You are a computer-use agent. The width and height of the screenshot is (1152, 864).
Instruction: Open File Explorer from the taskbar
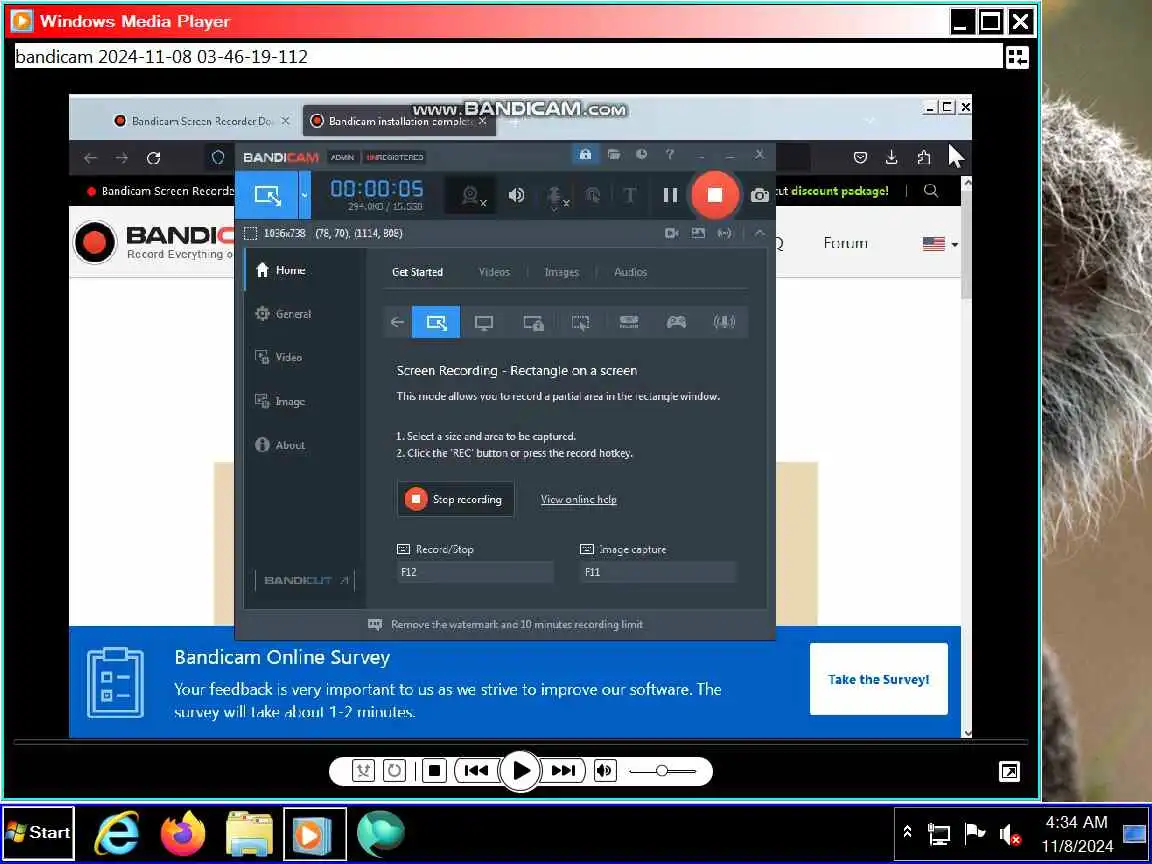pos(249,833)
